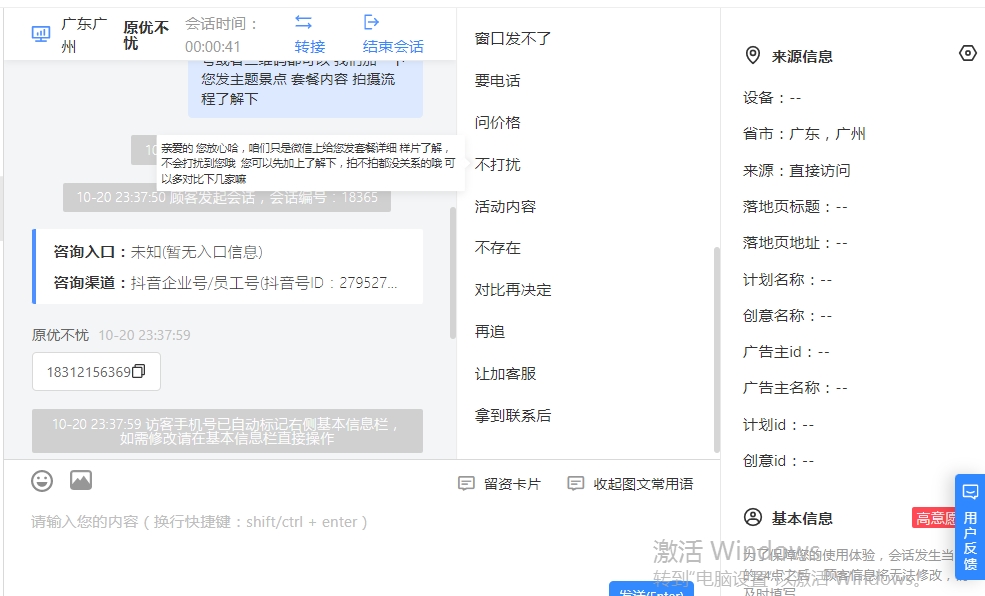This screenshot has width=985, height=596.
Task: Click the monitor device icon beside 广东广州
Action: (41, 34)
